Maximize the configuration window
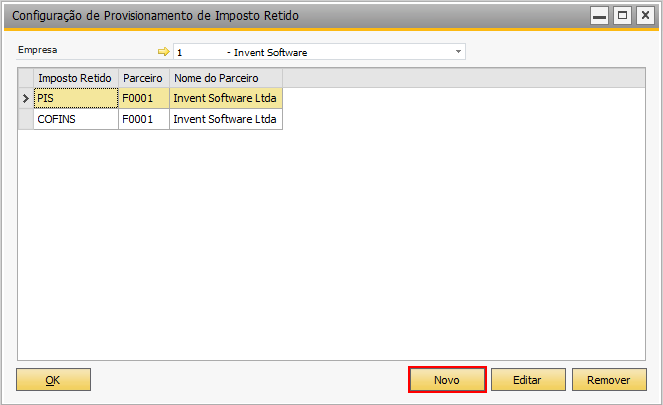This screenshot has height=405, width=663. tap(622, 16)
